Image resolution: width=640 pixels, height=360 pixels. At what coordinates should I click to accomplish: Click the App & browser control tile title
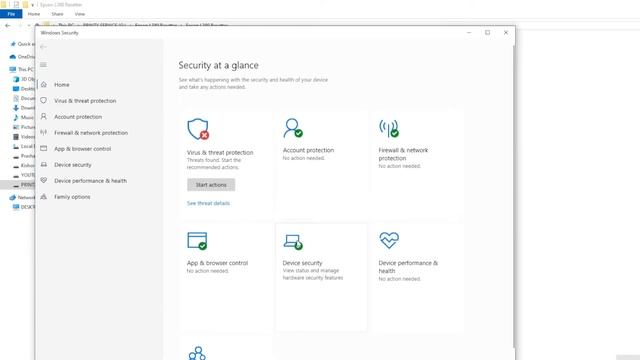(x=218, y=263)
